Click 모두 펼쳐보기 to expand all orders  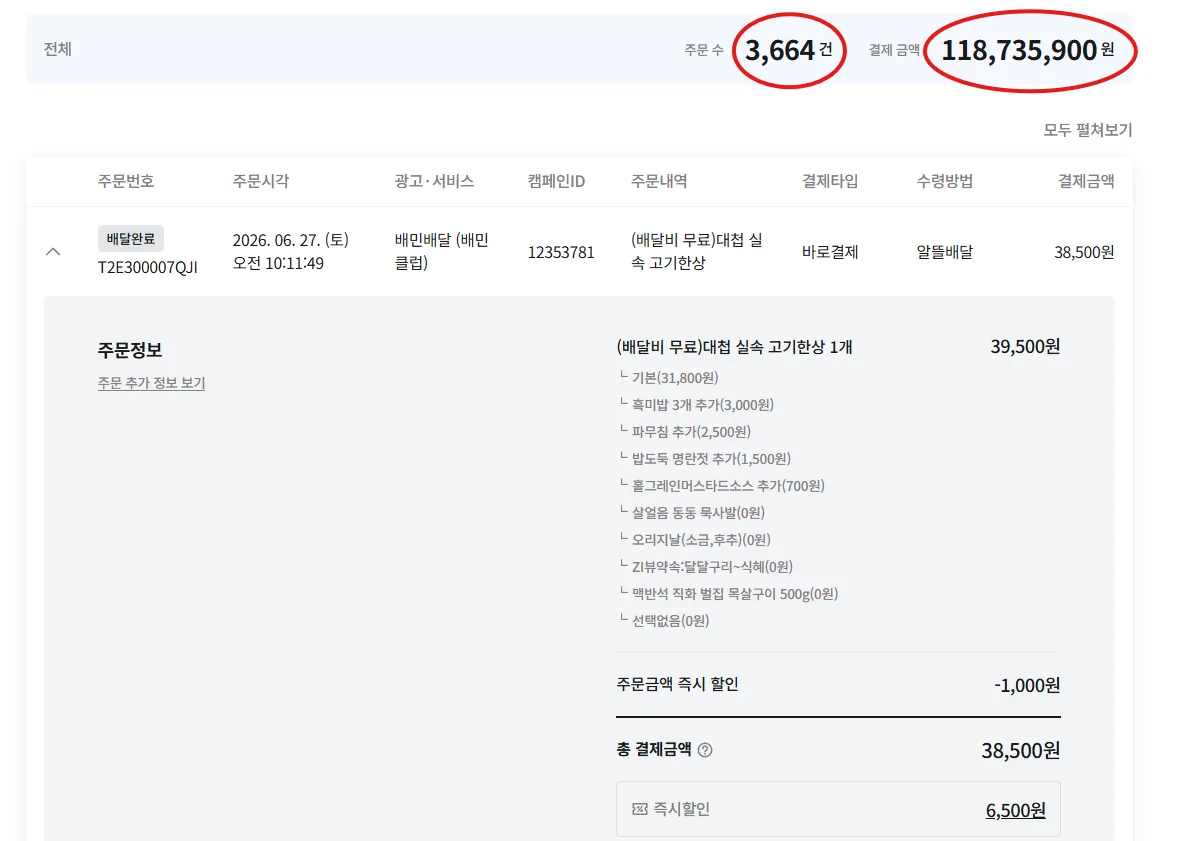pyautogui.click(x=1088, y=130)
